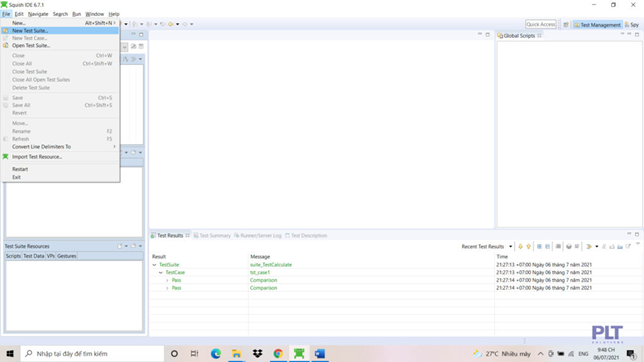Select the Test Data resources tab
The height and width of the screenshot is (362, 644).
(x=34, y=256)
